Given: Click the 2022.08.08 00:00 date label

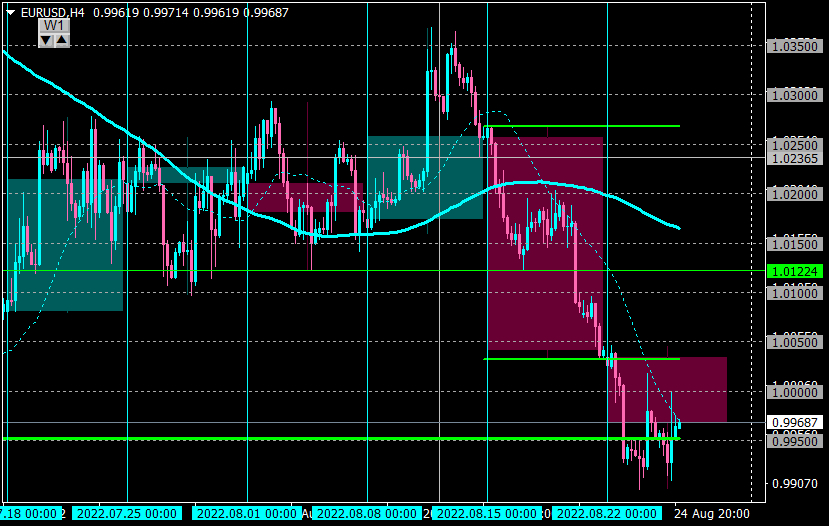Looking at the screenshot, I should [x=366, y=513].
